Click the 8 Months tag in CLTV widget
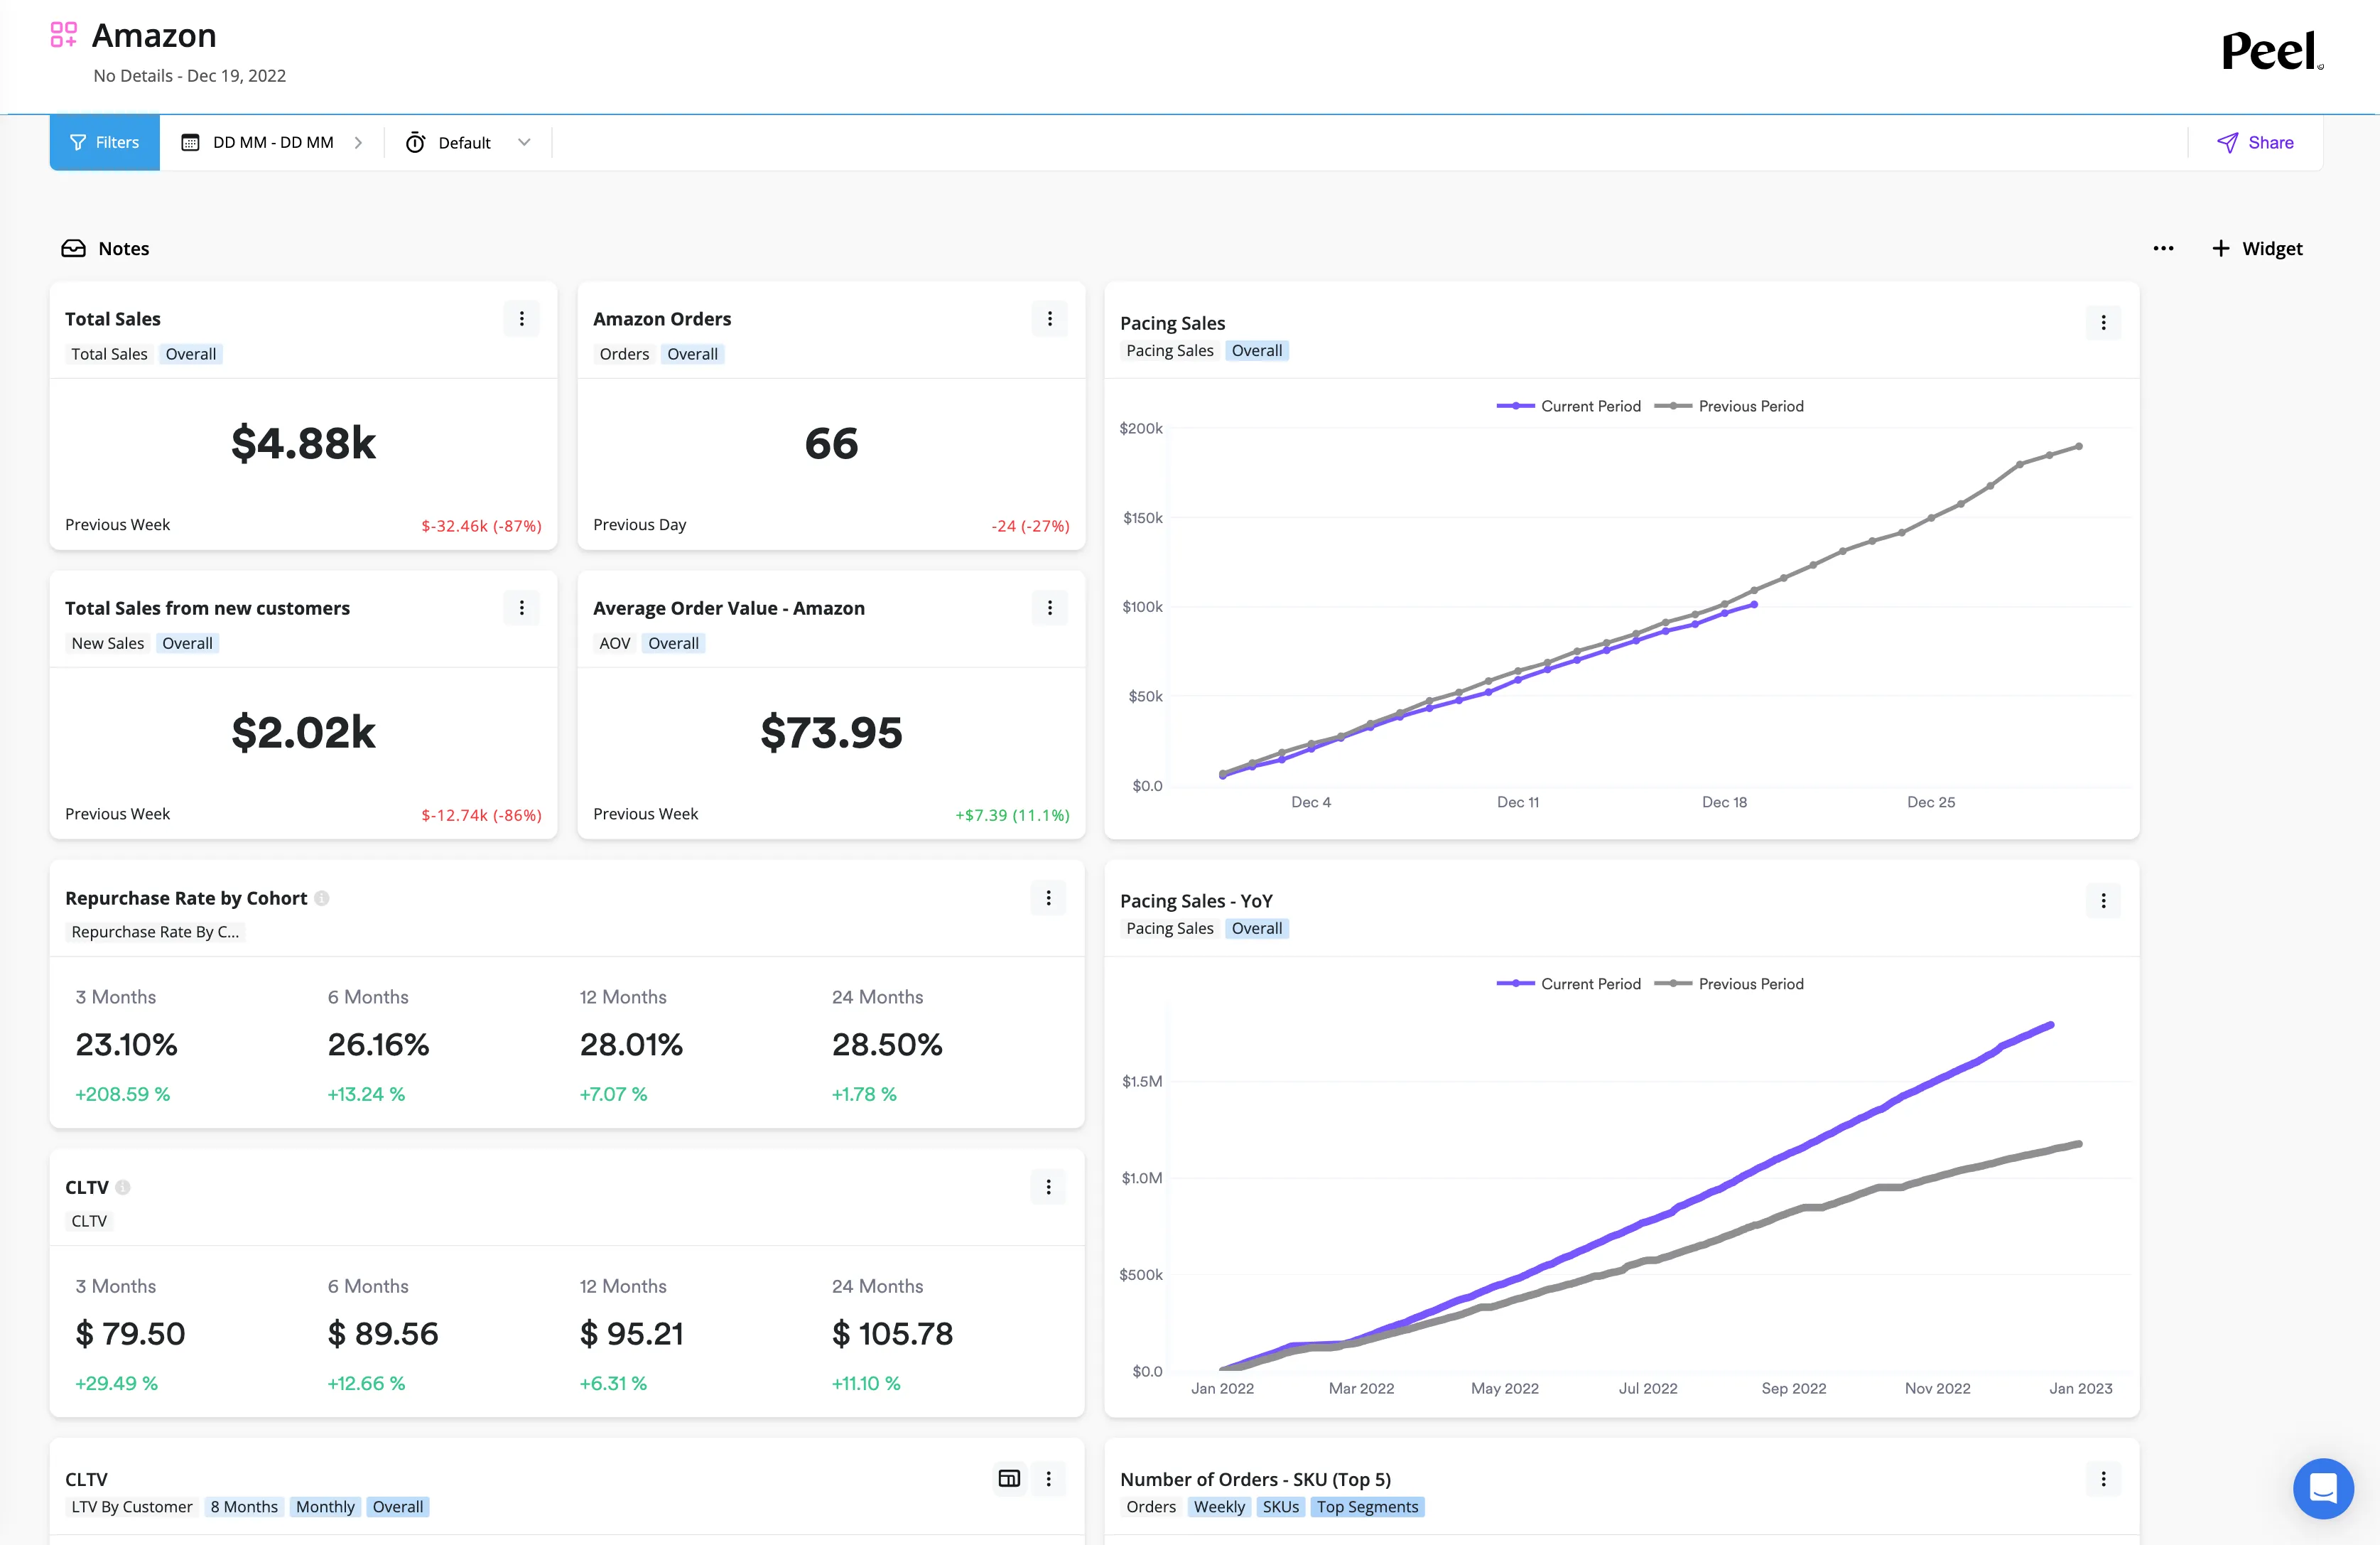The width and height of the screenshot is (2380, 1545). tap(244, 1507)
